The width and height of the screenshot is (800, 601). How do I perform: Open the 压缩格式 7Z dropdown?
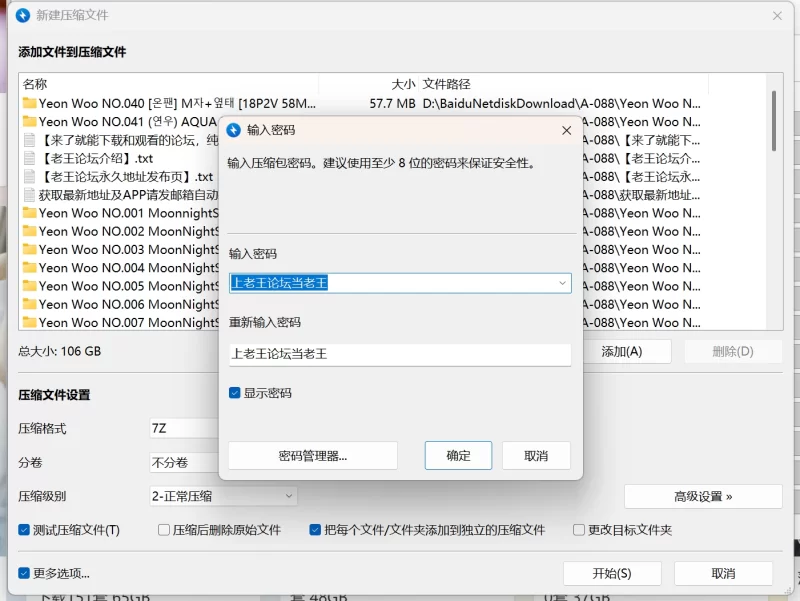[183, 428]
